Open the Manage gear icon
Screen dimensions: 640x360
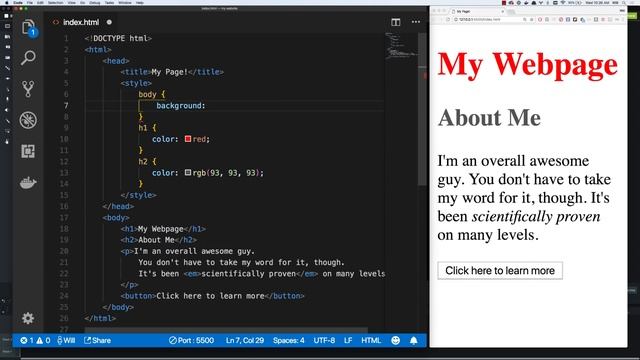click(28, 318)
